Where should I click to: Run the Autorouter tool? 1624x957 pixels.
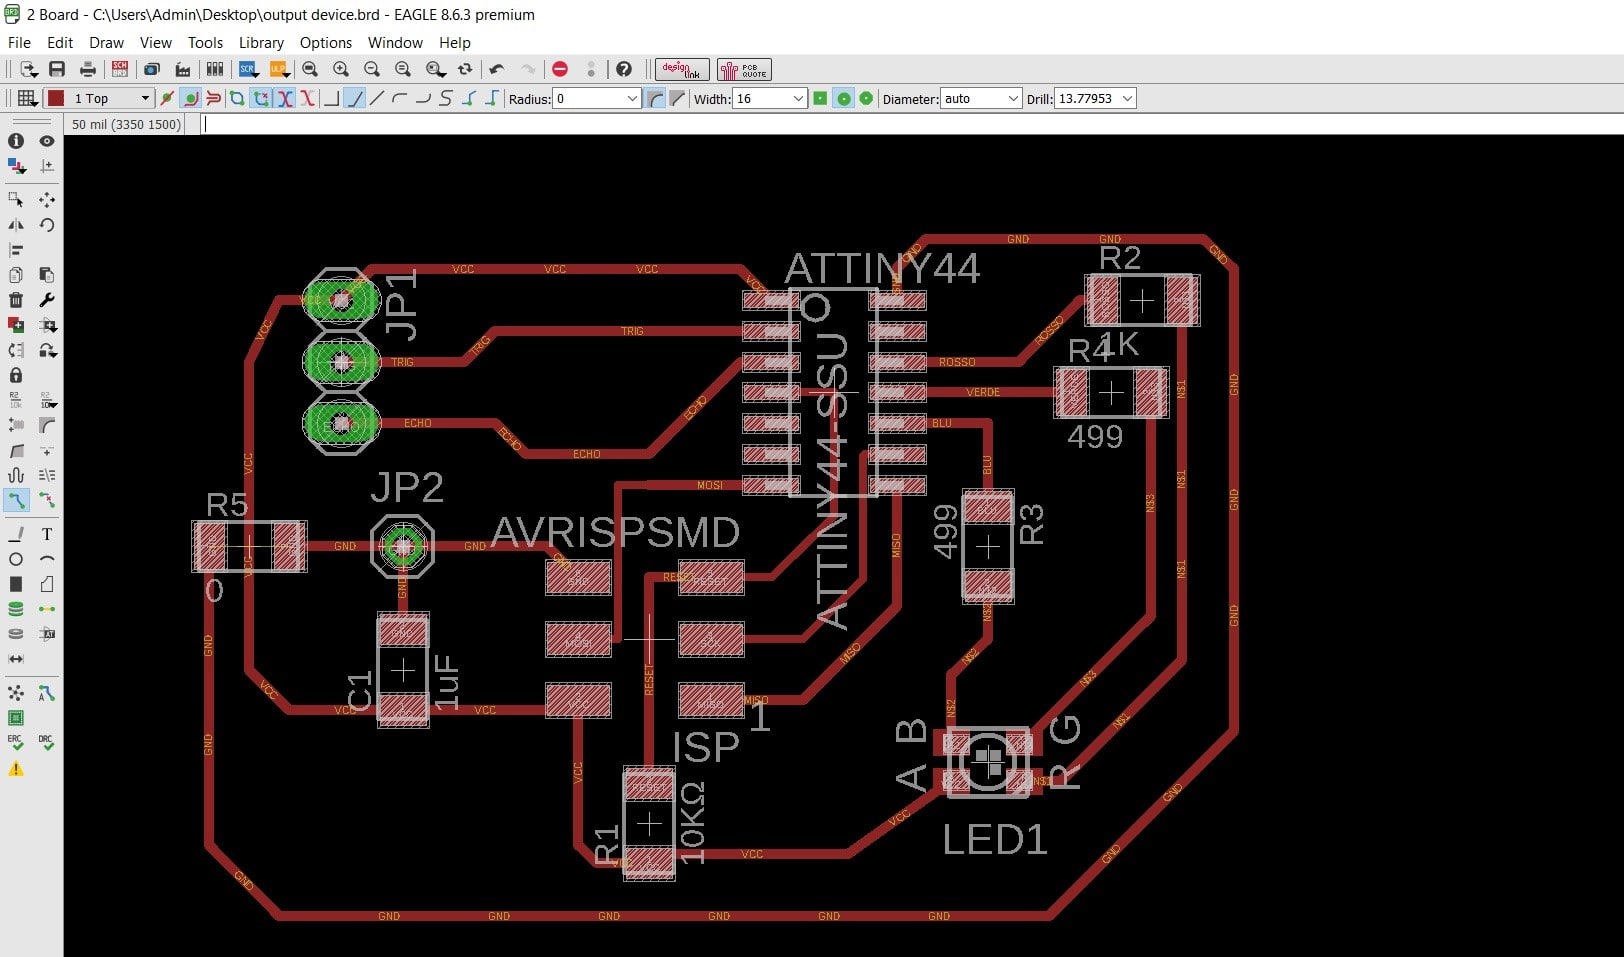[47, 693]
